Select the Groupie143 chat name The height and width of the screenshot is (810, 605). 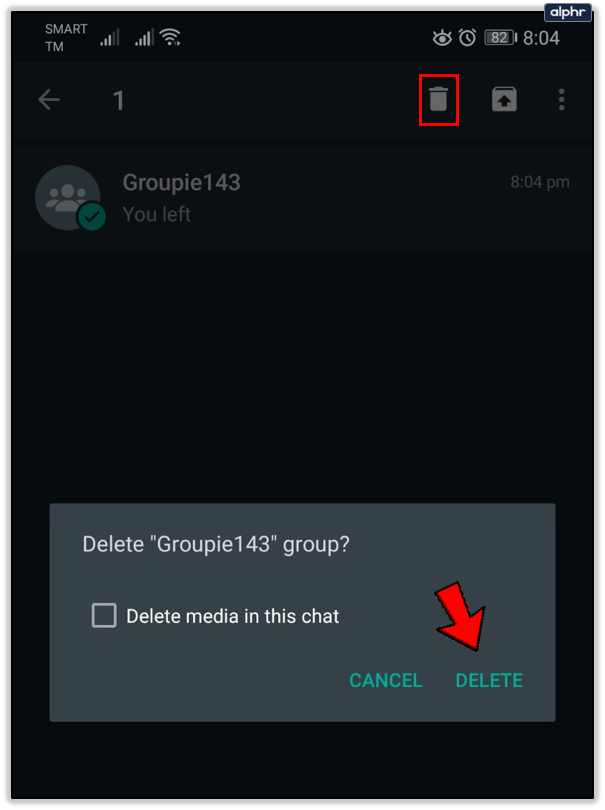click(x=181, y=182)
